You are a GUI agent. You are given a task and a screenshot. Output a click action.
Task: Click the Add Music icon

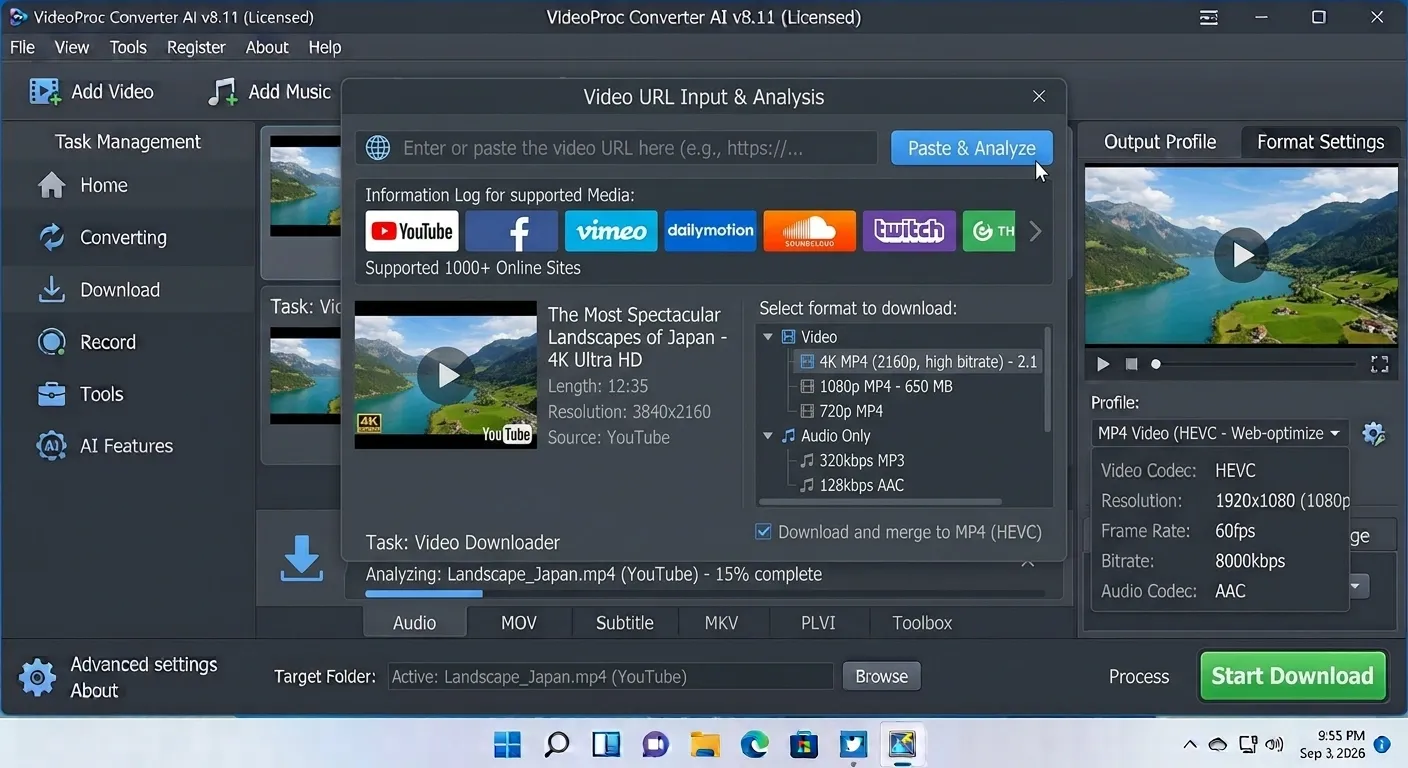click(222, 91)
